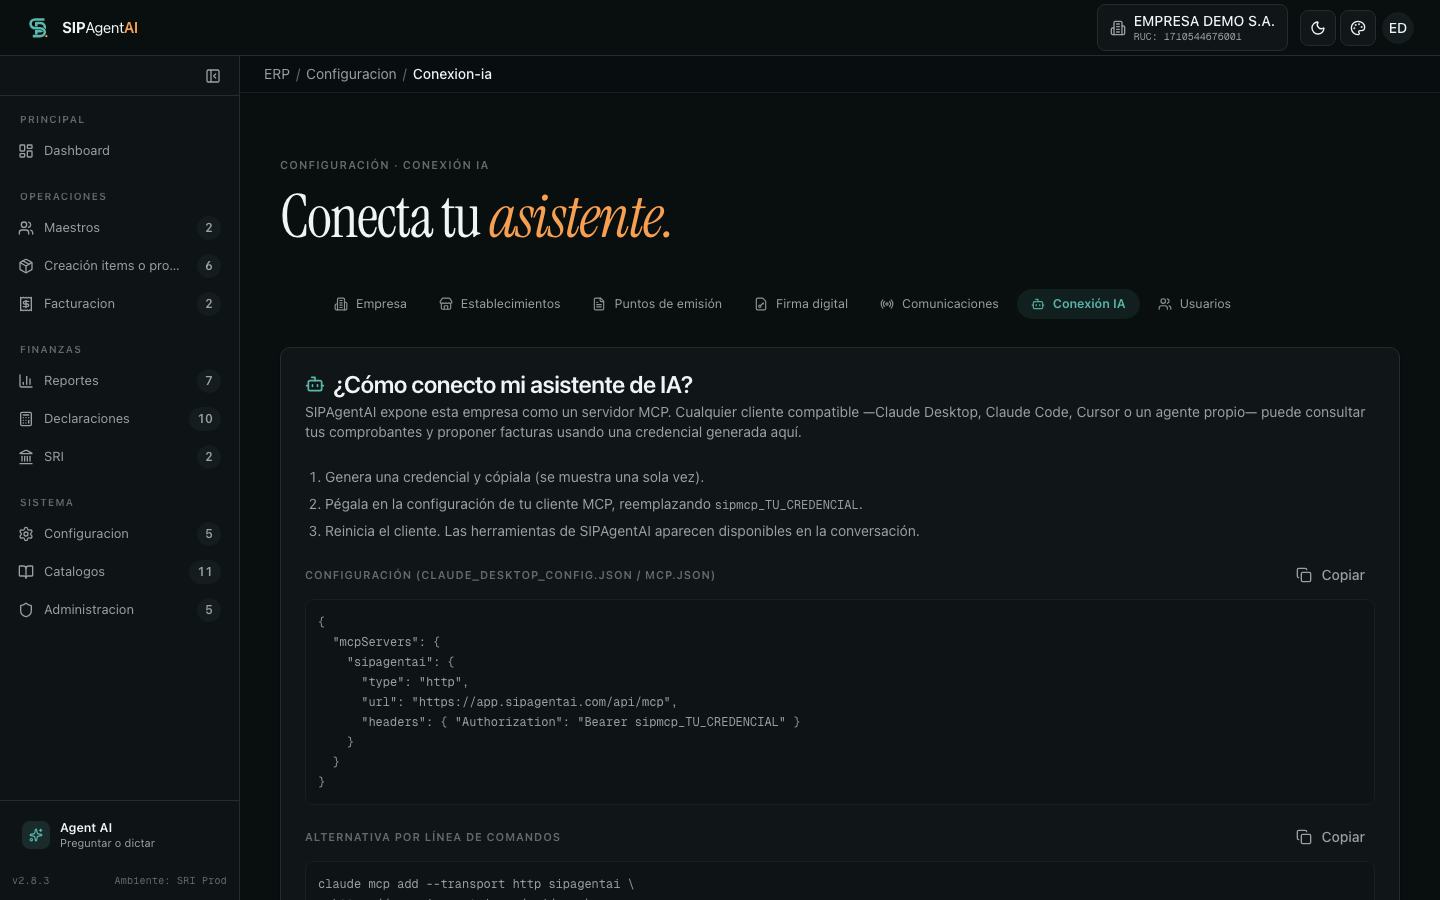This screenshot has height=900, width=1440.
Task: Click step 1 Genera una credencial text
Action: (514, 477)
